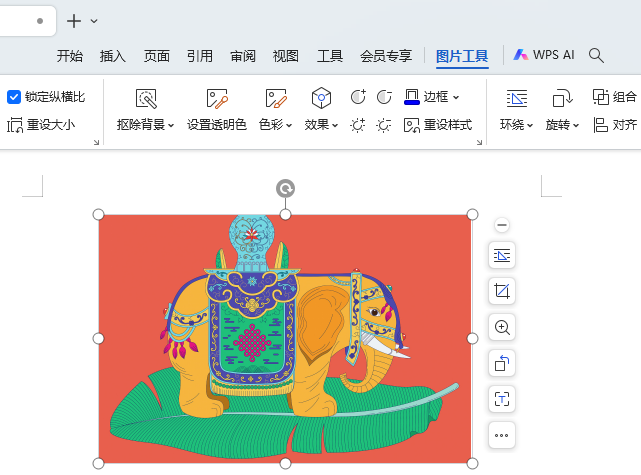This screenshot has width=641, height=475.
Task: Click the 效果 effects cube icon
Action: pos(321,98)
